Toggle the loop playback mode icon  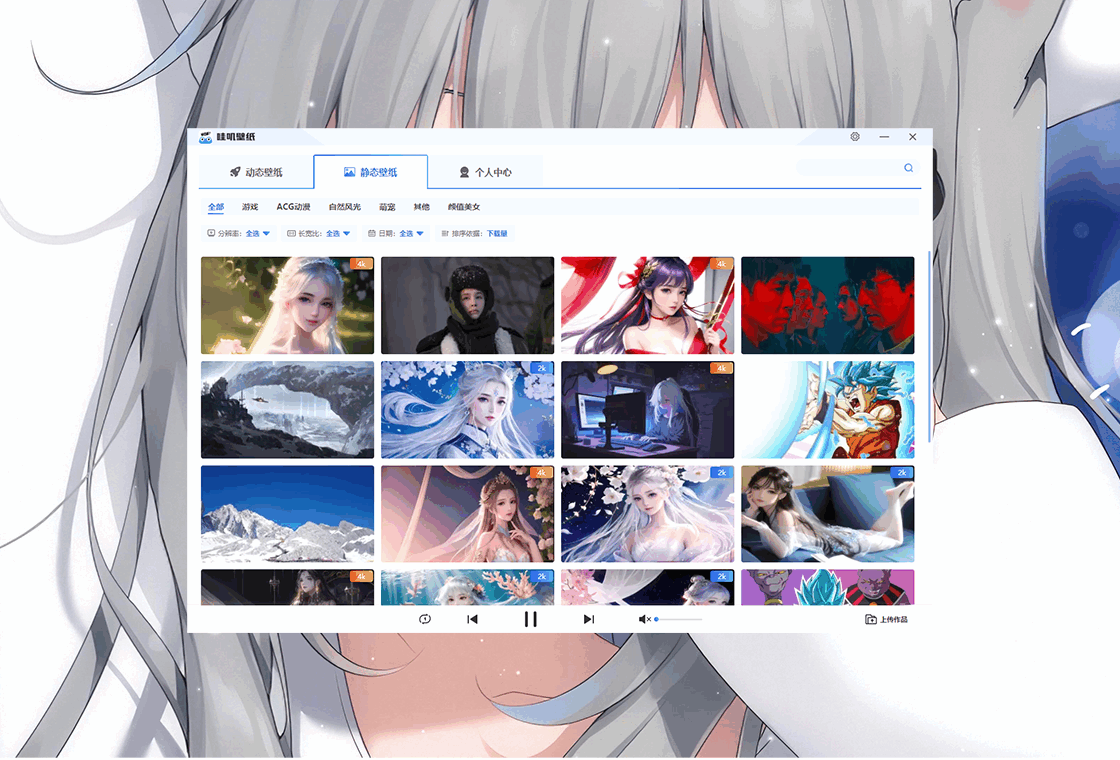tap(424, 619)
